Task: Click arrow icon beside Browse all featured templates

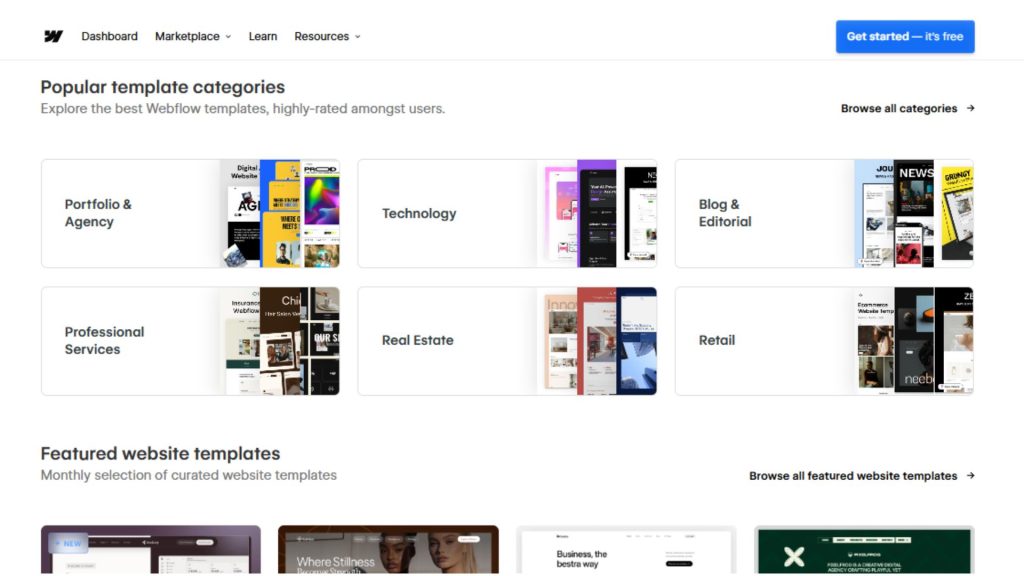Action: coord(970,475)
